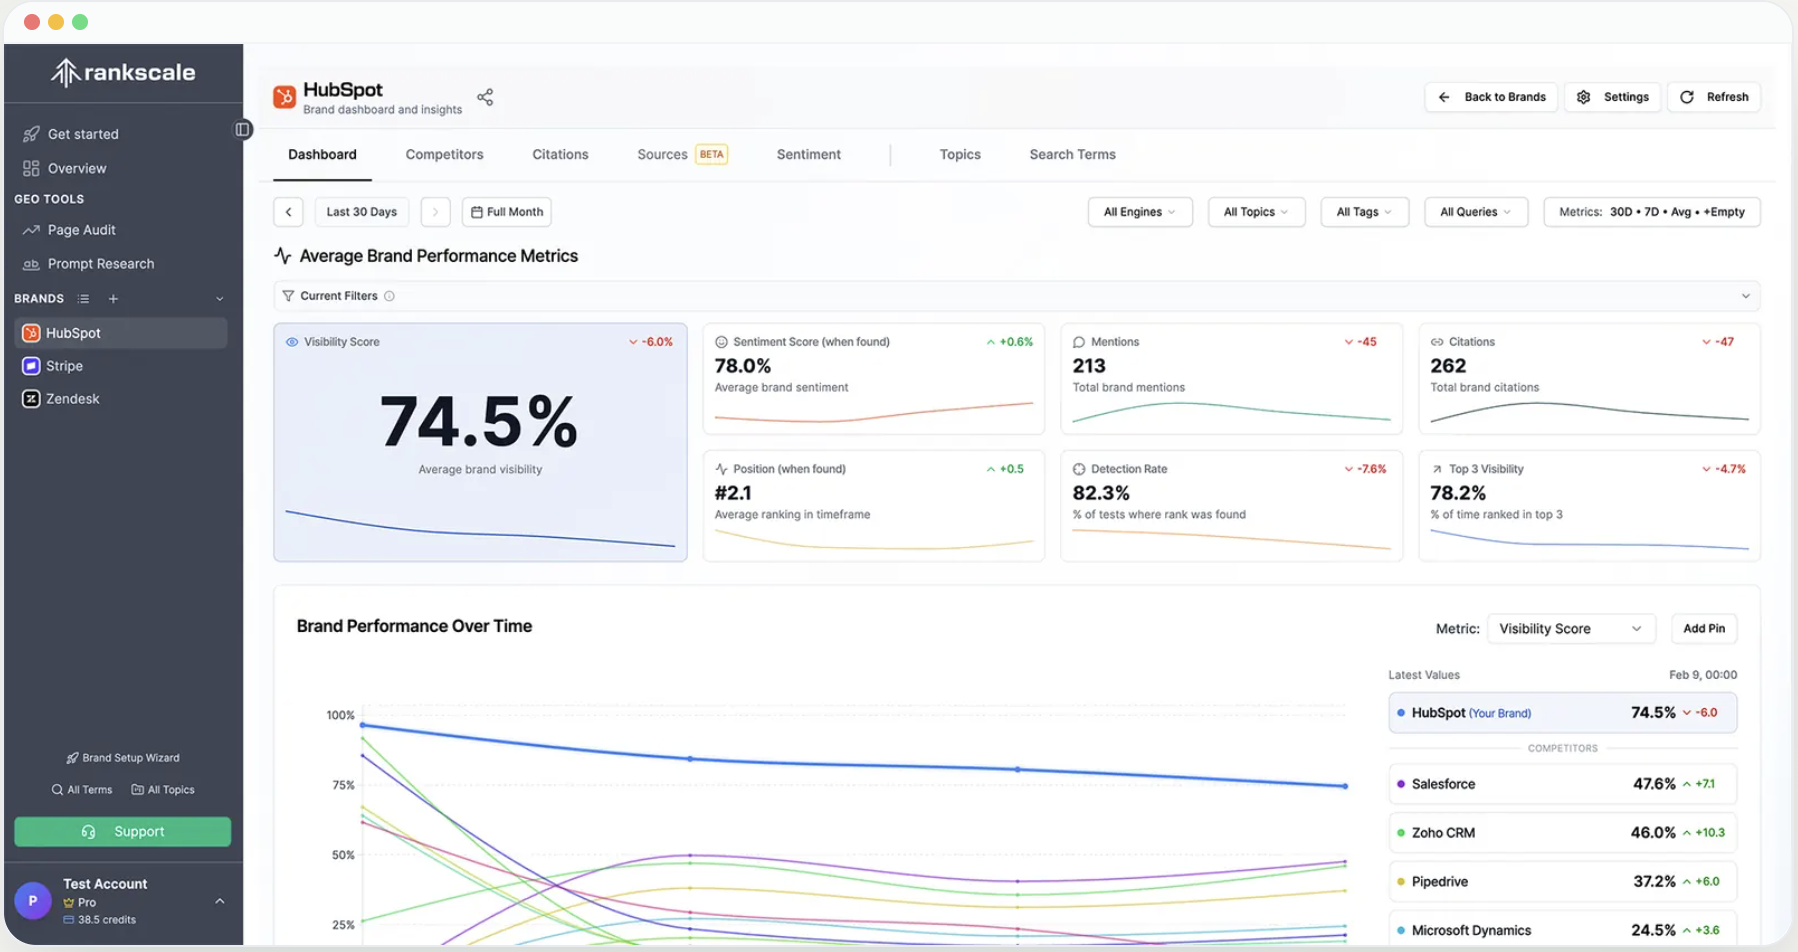Open the All Queries dropdown
The width and height of the screenshot is (1798, 952).
(x=1476, y=212)
